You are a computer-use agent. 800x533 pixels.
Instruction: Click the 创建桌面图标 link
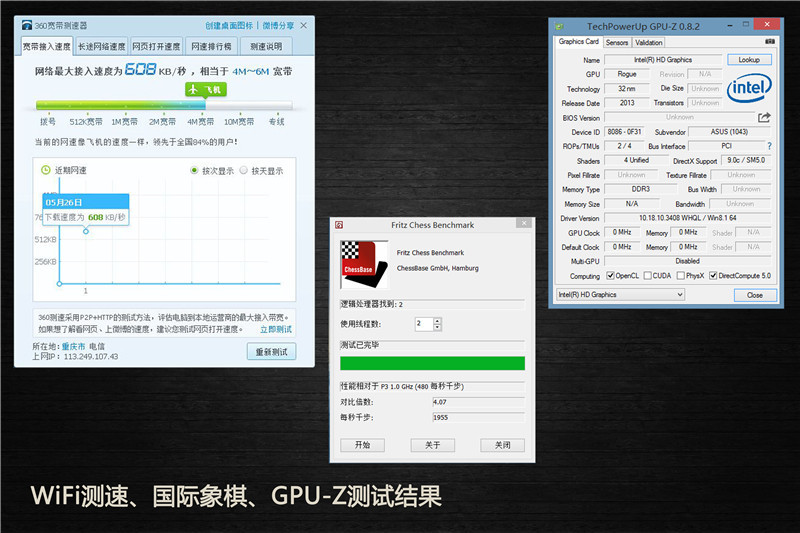[x=229, y=26]
